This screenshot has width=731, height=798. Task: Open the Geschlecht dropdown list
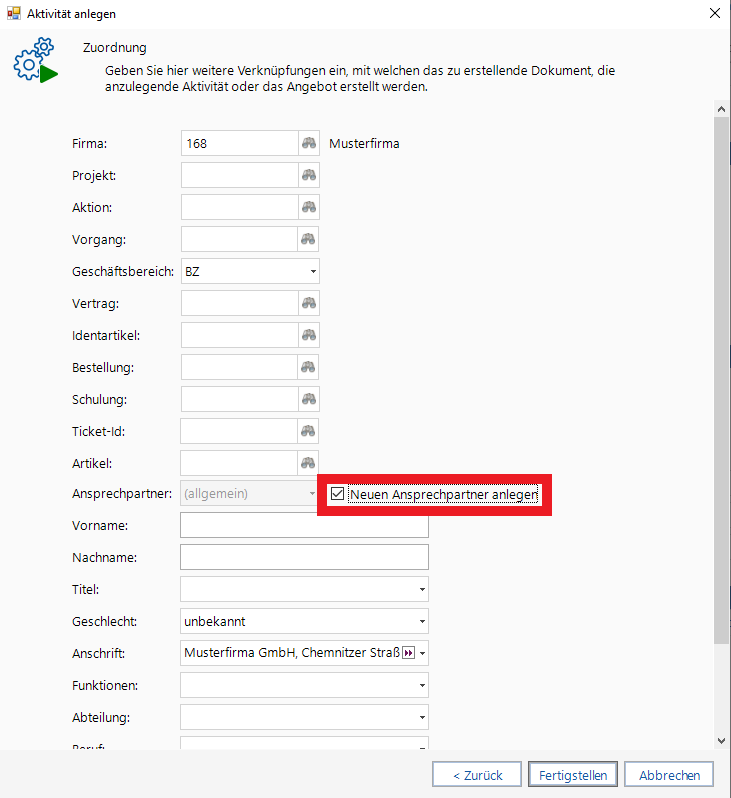(x=422, y=622)
